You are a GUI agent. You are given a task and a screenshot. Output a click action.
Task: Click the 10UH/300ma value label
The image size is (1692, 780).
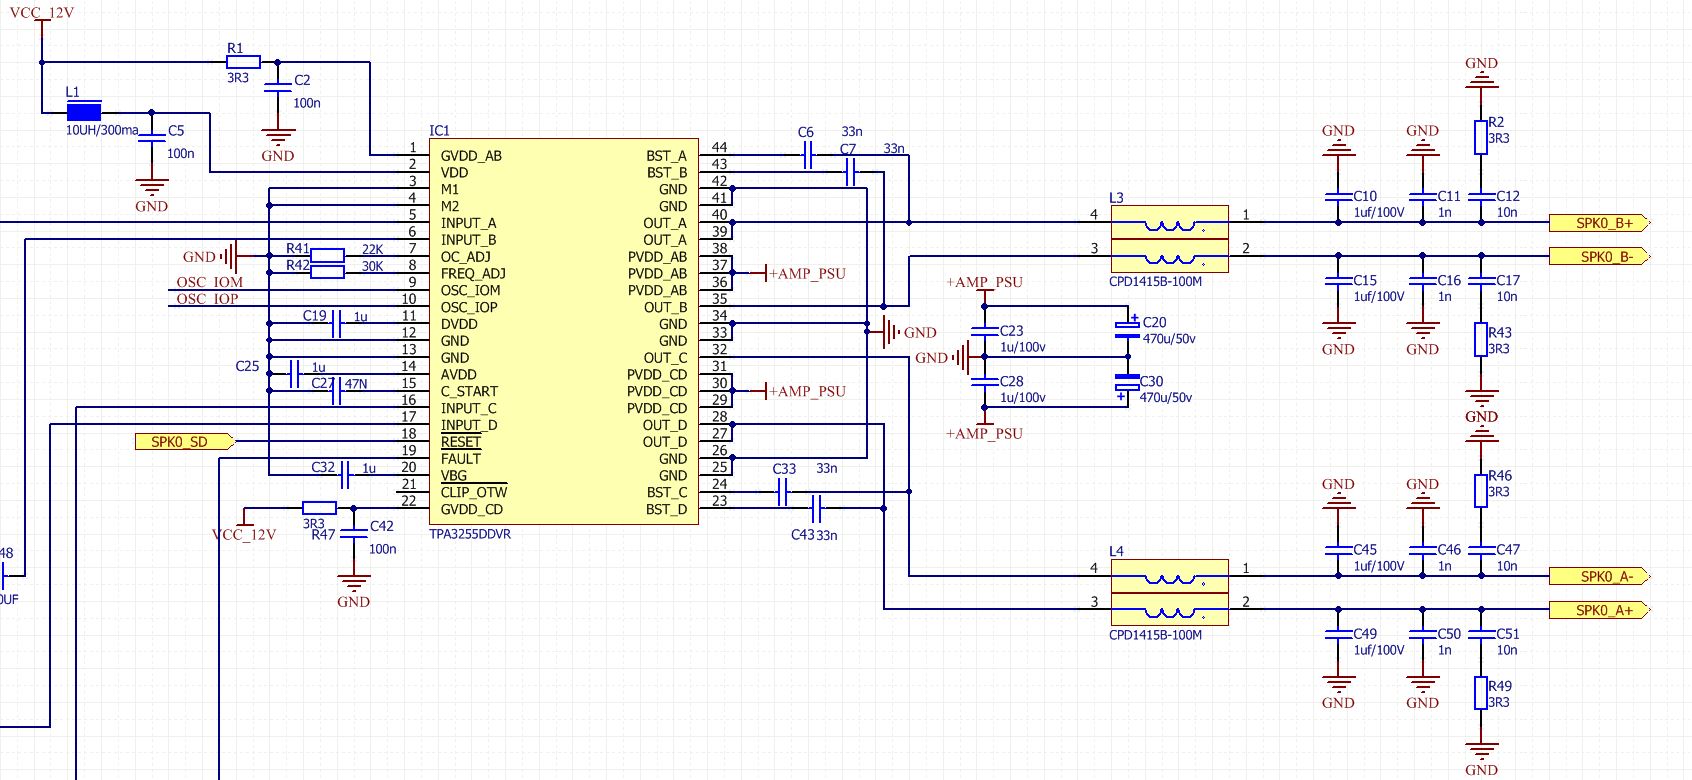click(x=102, y=130)
